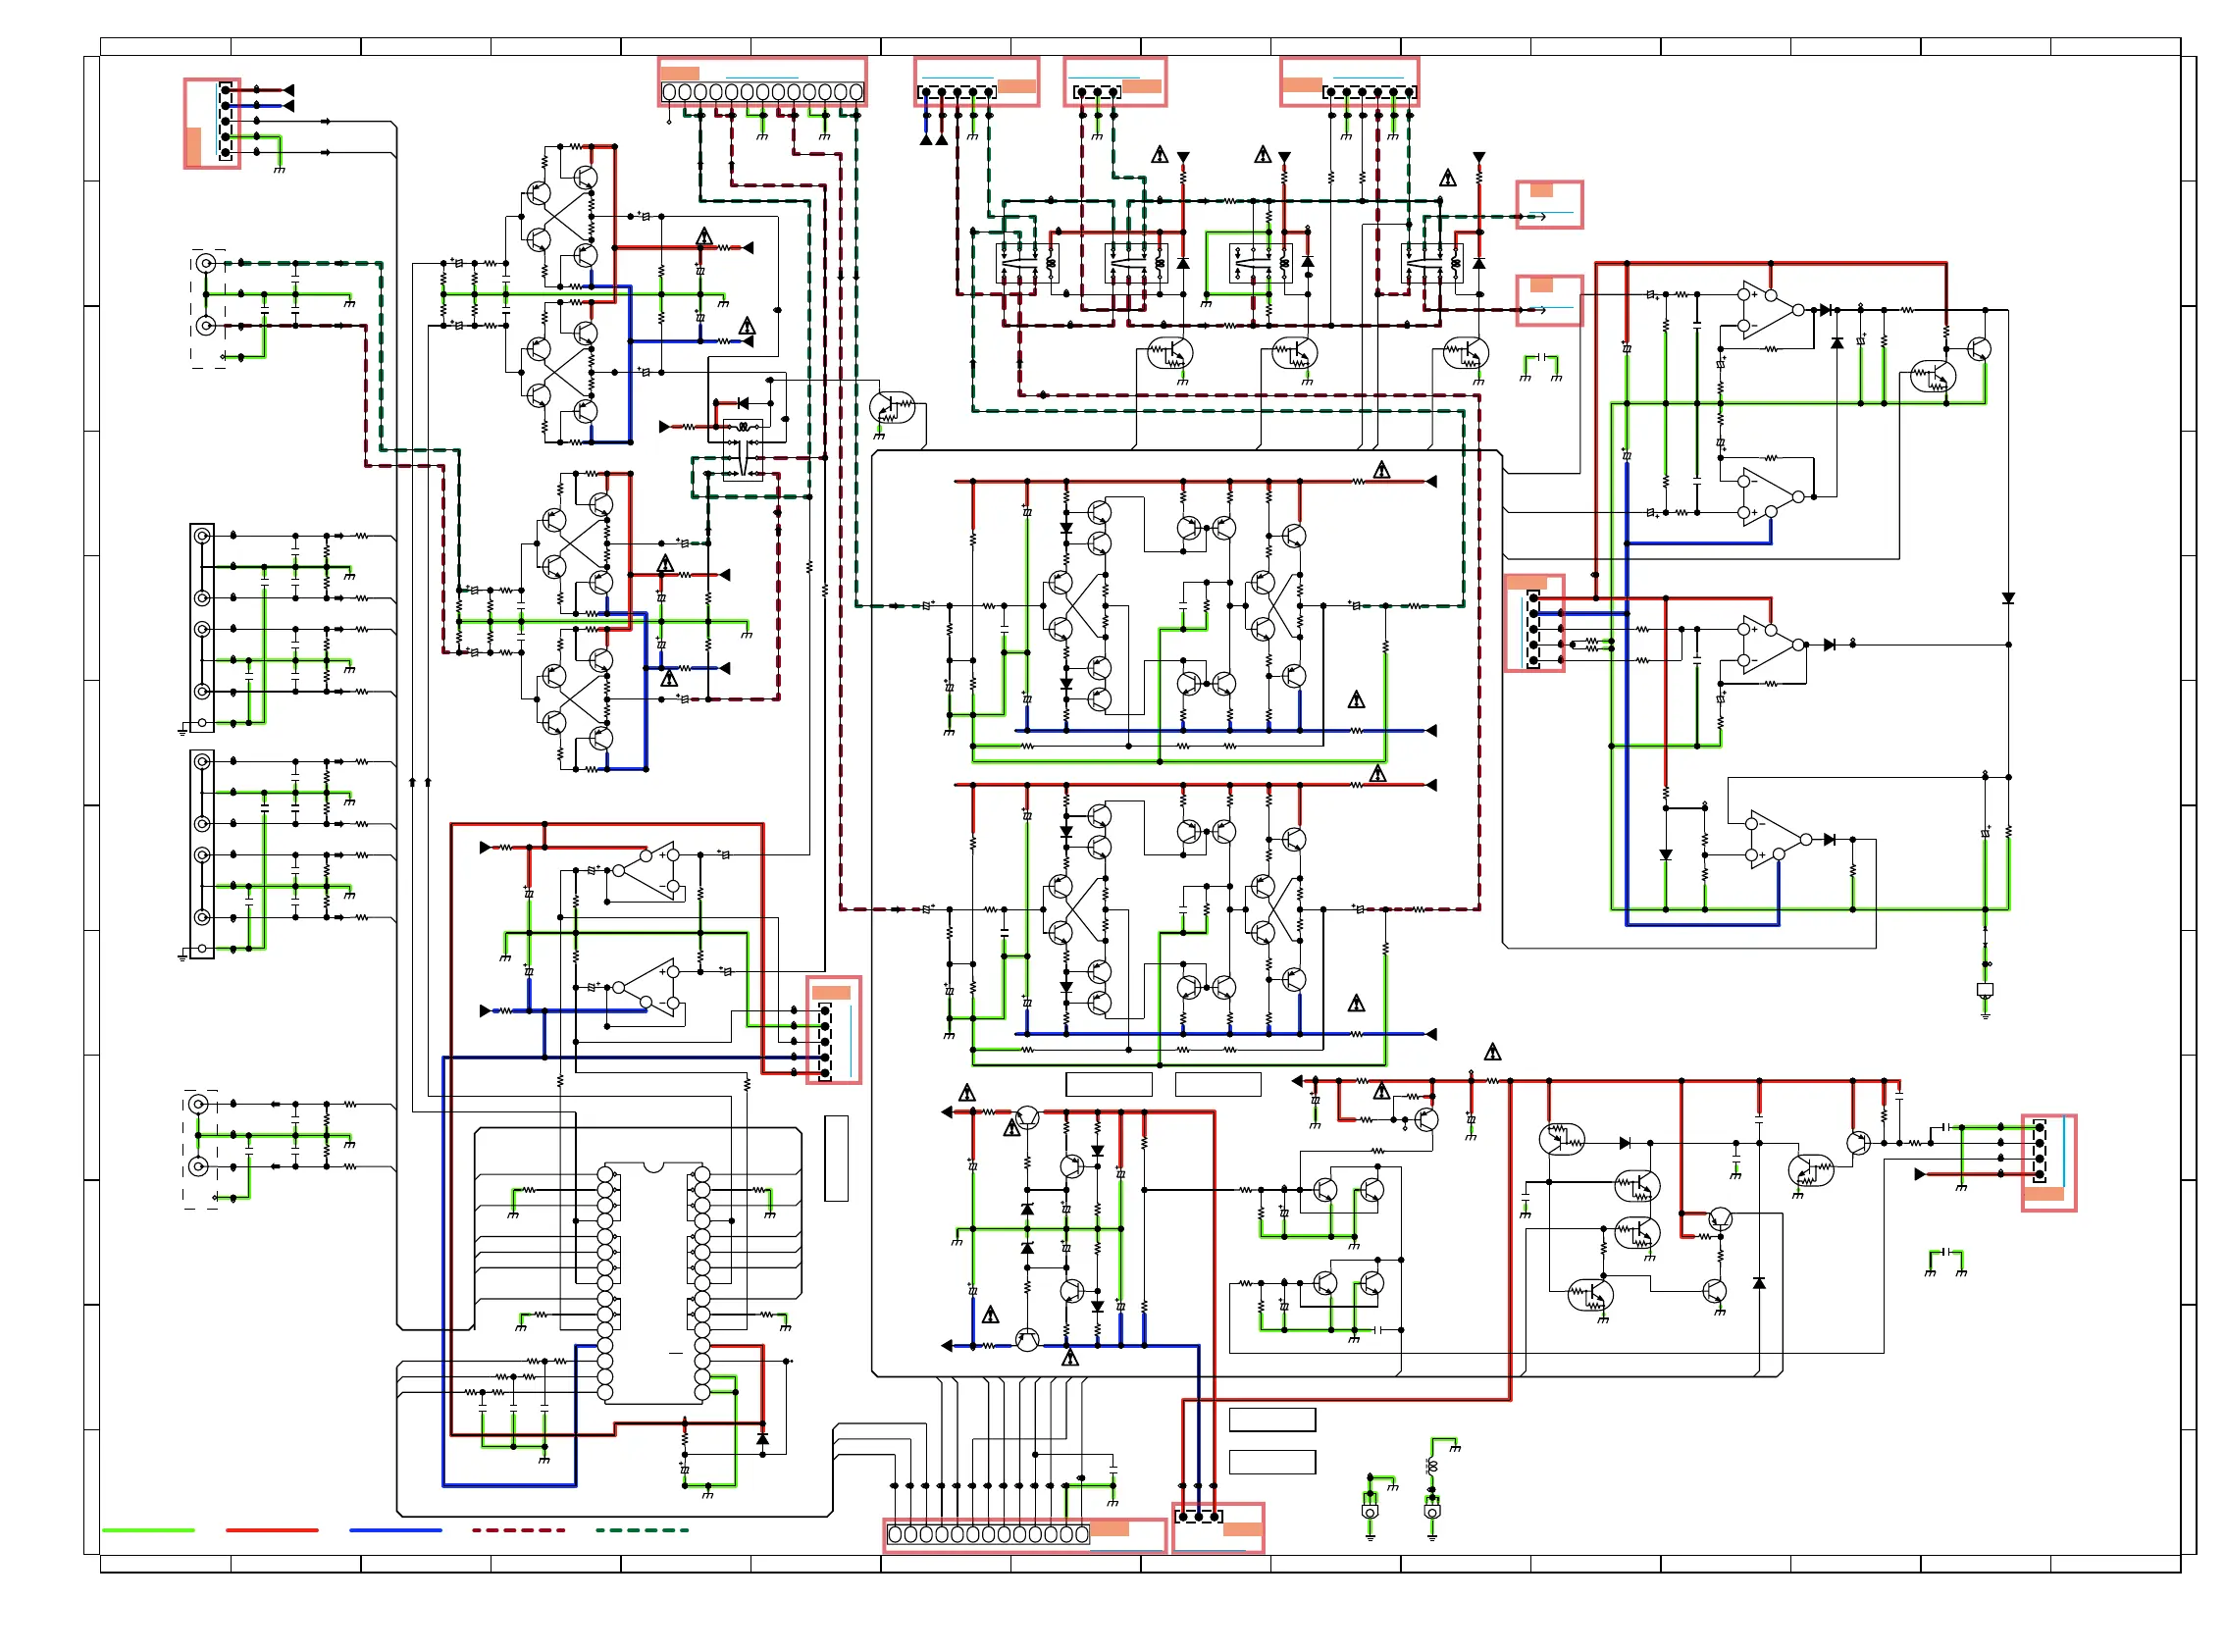Click the solid green legend line

[x=148, y=1530]
